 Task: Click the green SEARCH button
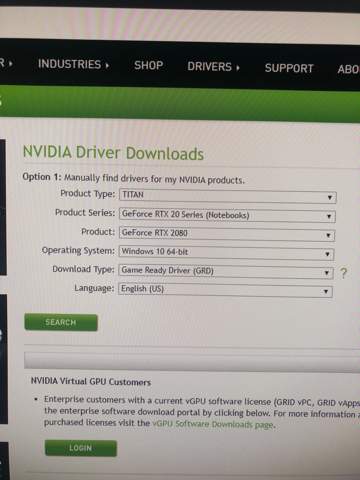point(61,322)
